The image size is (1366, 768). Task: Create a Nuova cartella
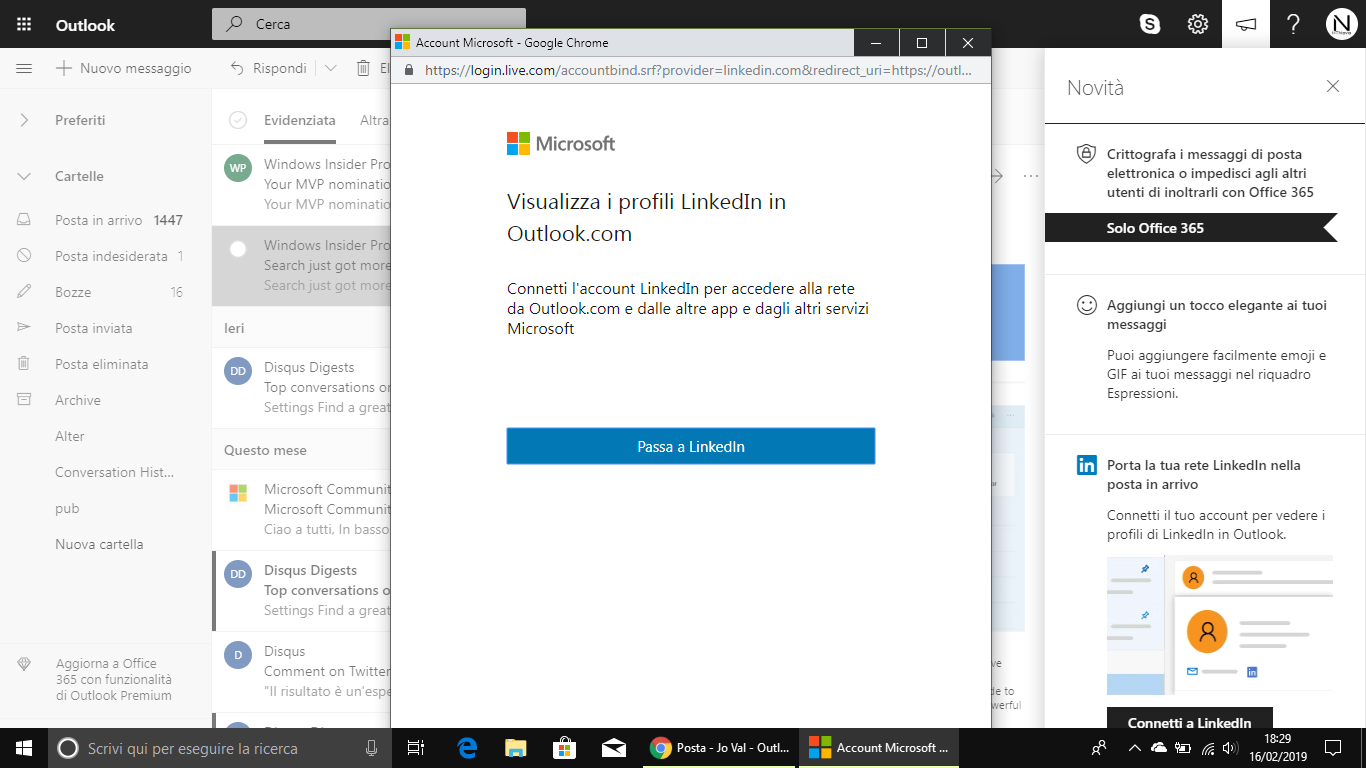pos(99,544)
